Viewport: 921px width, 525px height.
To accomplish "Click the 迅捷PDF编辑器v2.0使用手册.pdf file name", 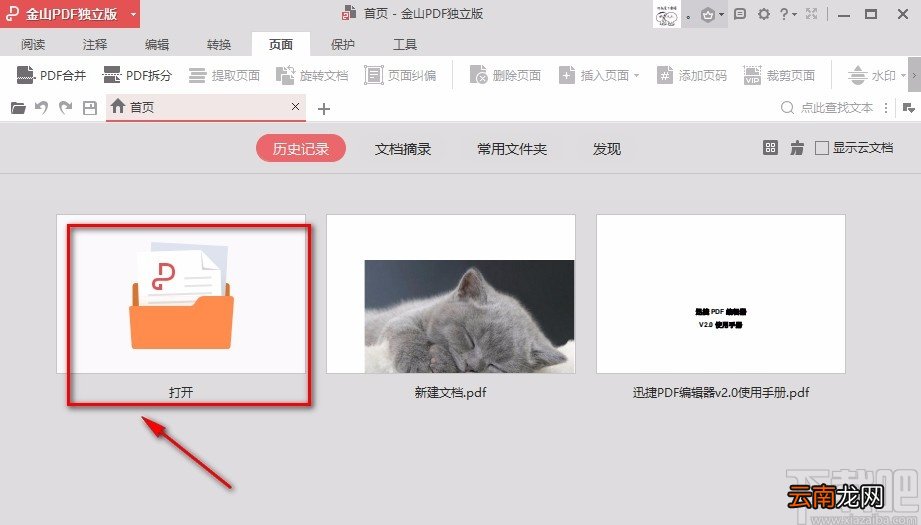I will pyautogui.click(x=721, y=392).
